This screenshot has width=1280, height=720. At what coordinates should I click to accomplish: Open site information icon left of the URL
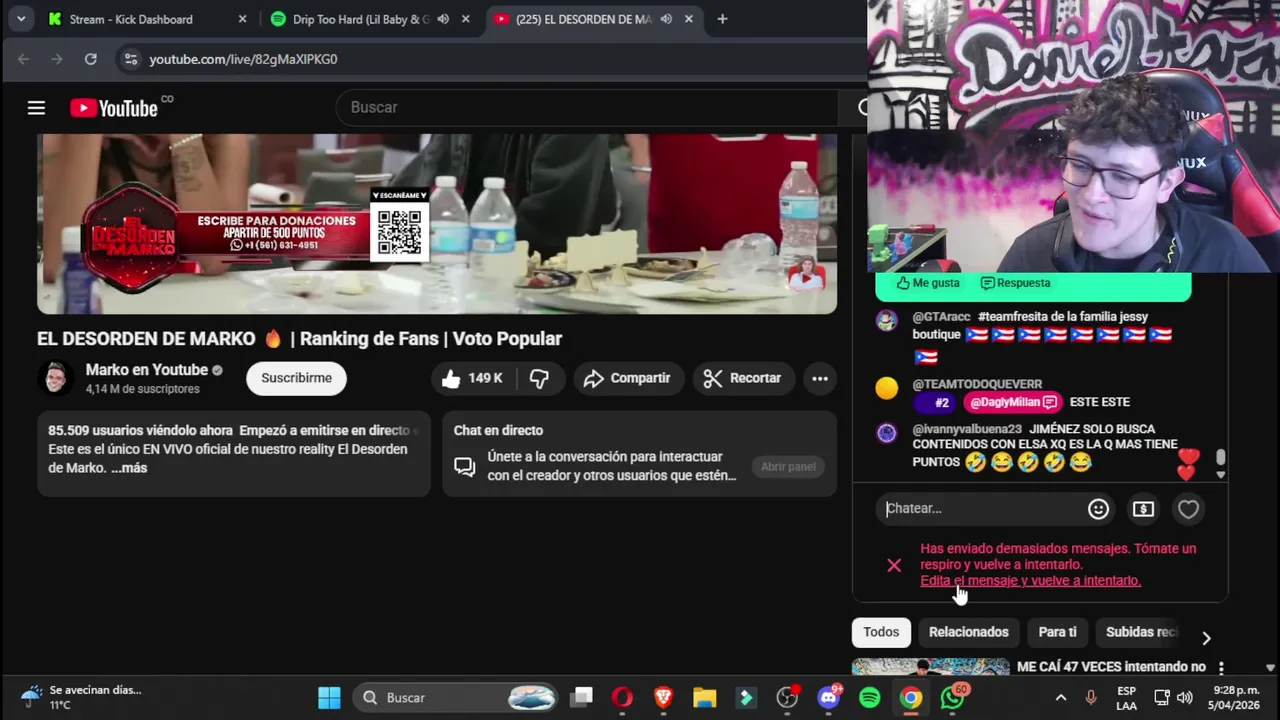point(131,59)
